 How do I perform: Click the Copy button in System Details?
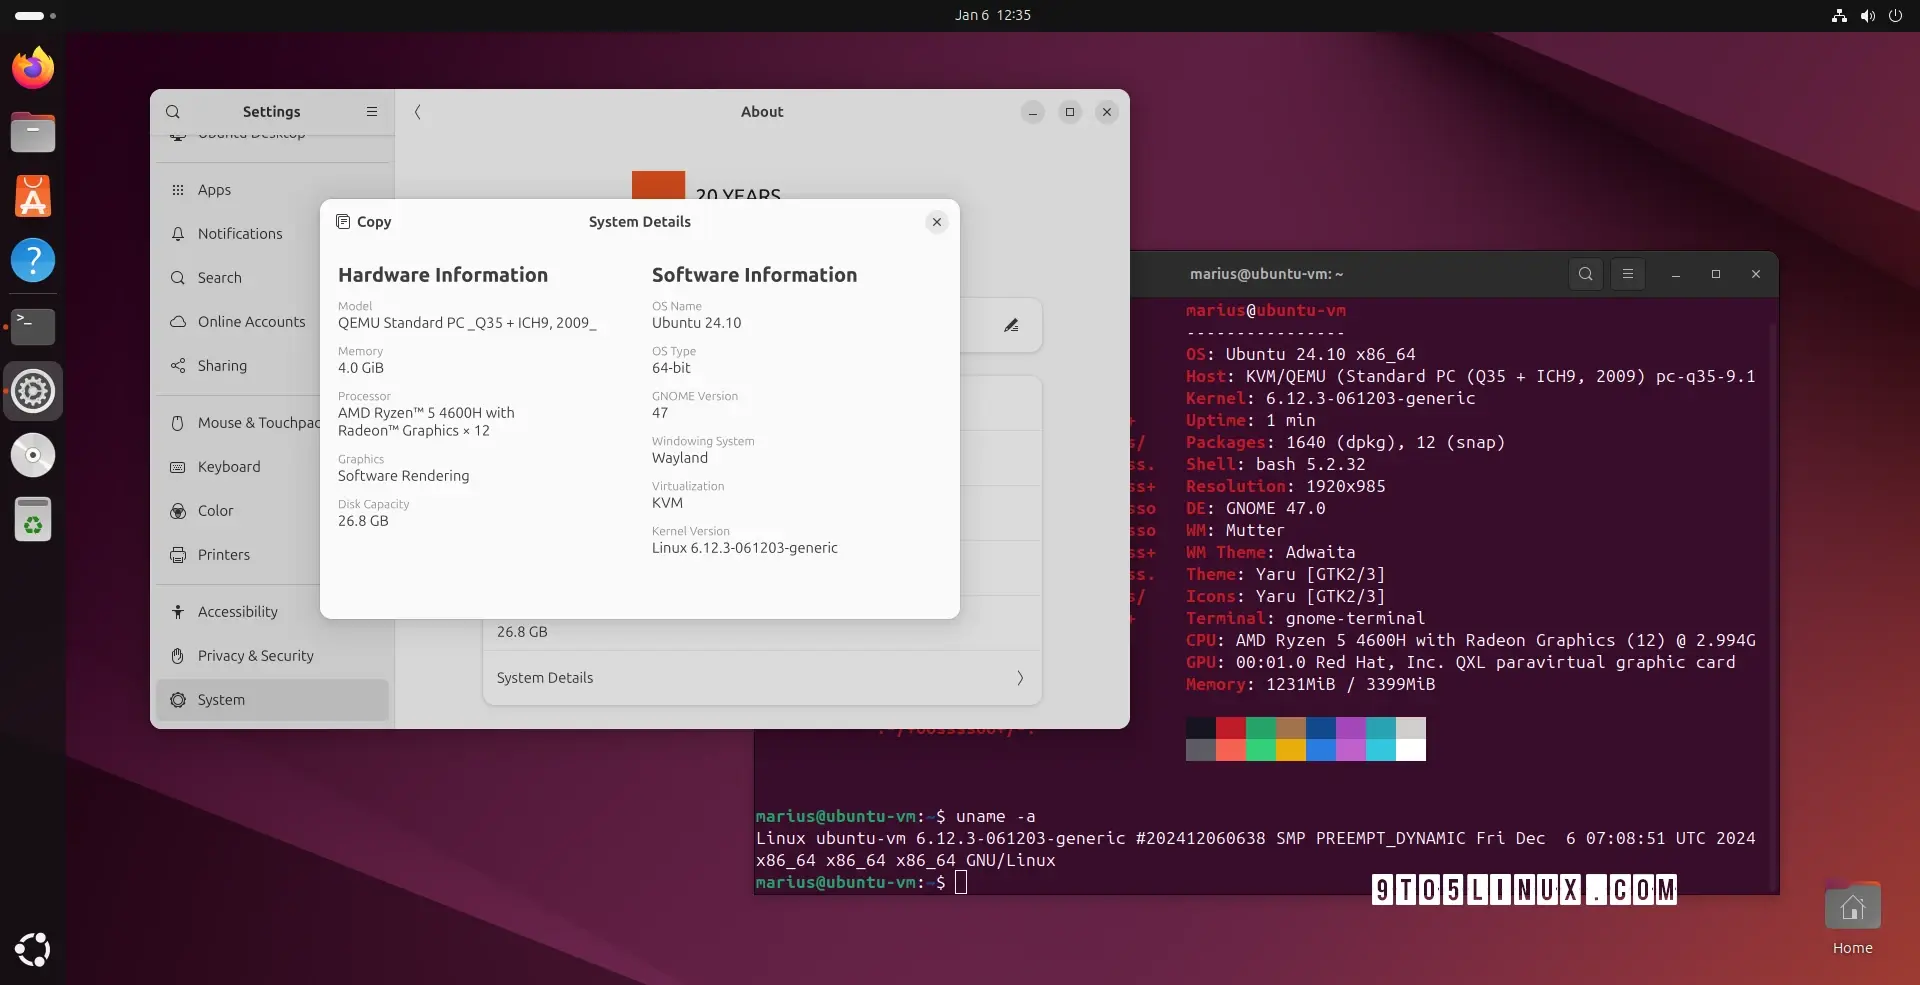364,222
